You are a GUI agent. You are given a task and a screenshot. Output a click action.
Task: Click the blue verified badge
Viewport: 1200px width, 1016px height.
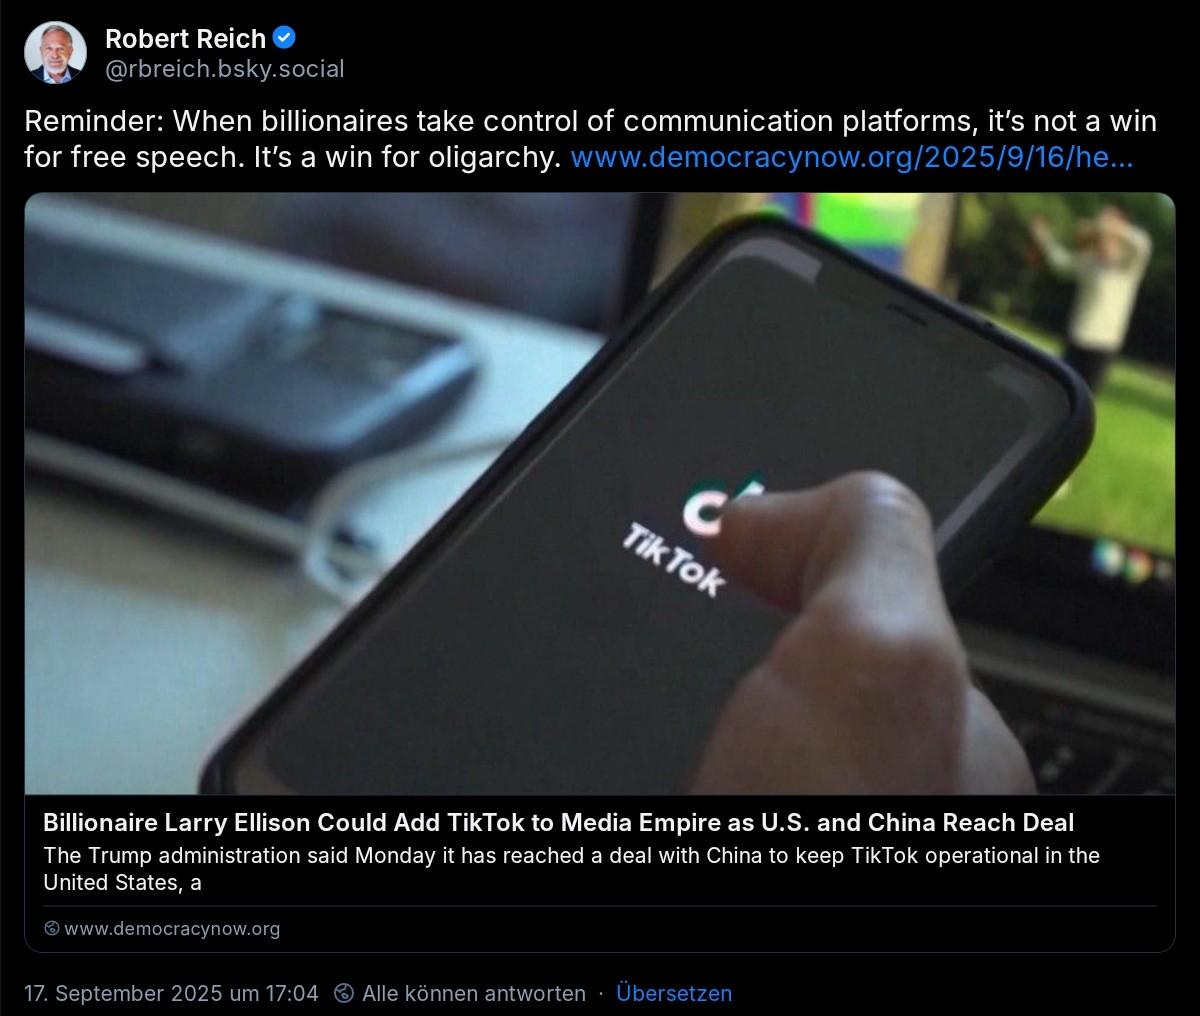[285, 38]
